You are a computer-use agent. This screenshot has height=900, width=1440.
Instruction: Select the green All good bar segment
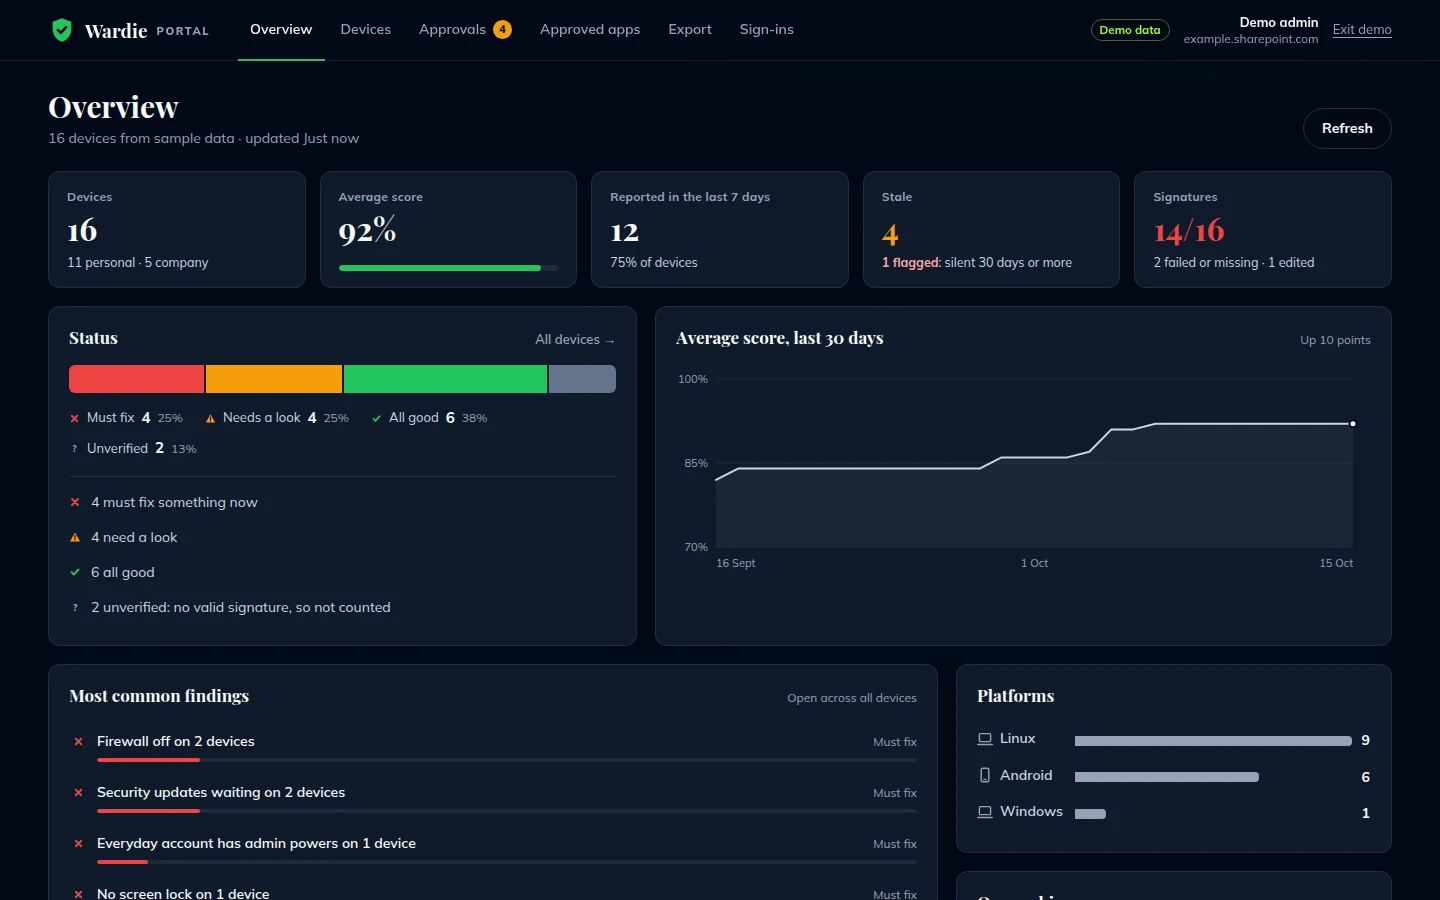click(x=446, y=379)
